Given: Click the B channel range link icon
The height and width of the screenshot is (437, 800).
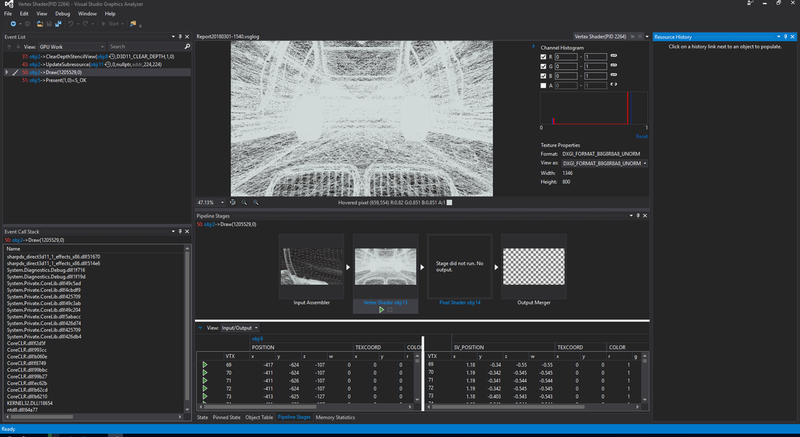Looking at the screenshot, I should point(613,75).
